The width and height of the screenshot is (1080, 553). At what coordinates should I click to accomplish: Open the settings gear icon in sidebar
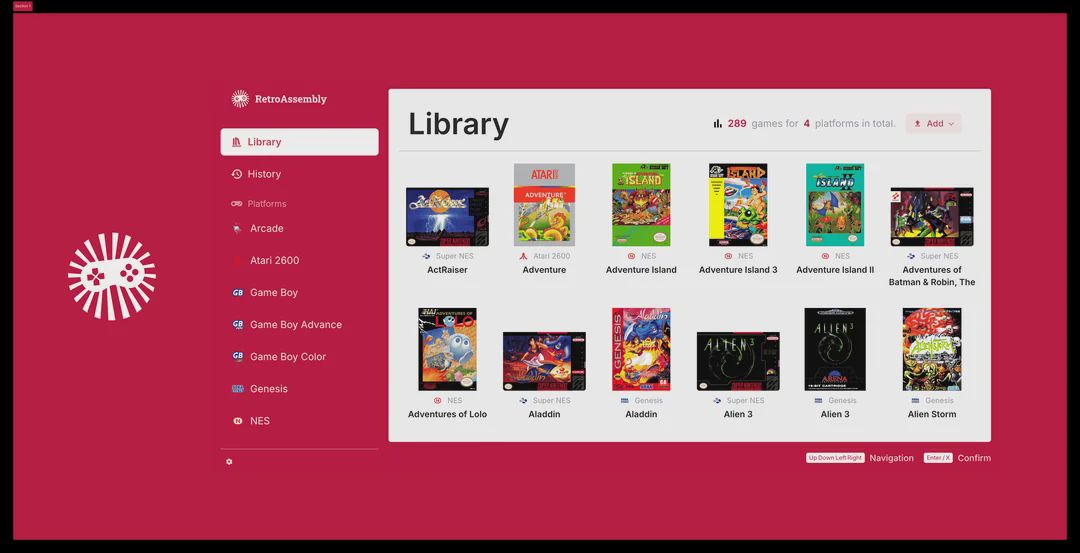[x=229, y=462]
